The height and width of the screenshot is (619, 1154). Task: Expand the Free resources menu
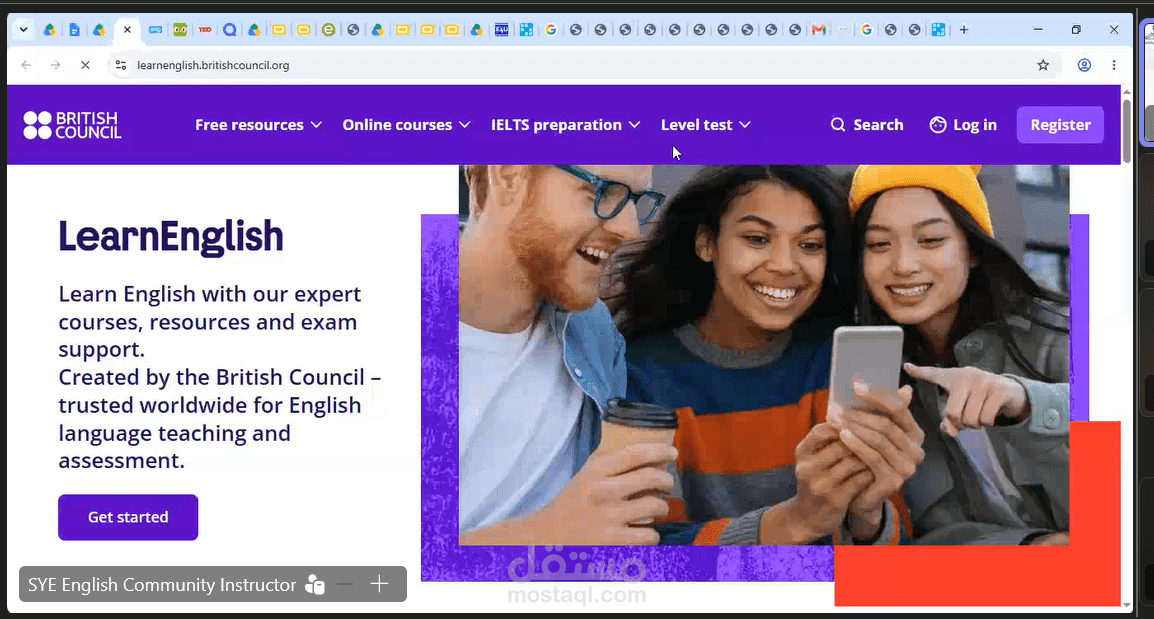coord(258,125)
